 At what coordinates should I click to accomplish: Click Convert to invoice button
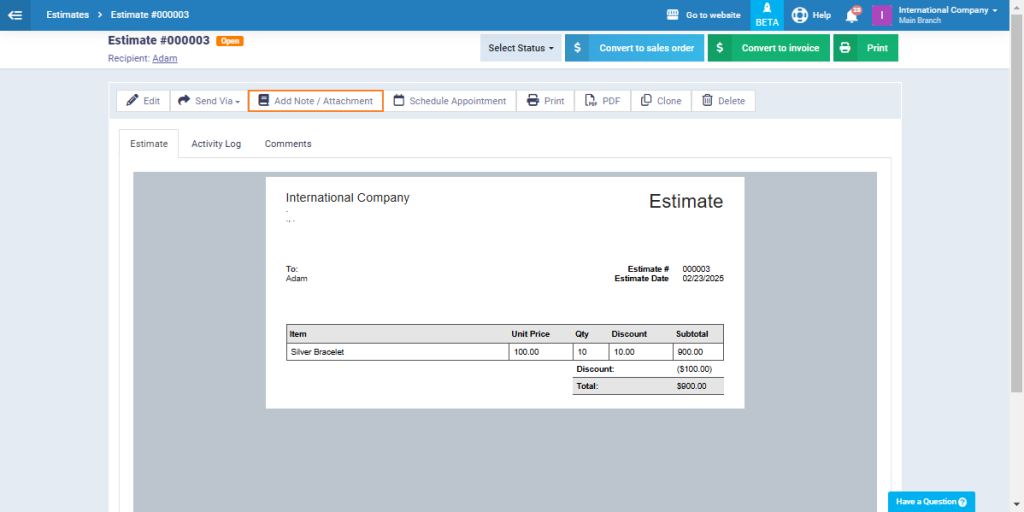(x=769, y=48)
